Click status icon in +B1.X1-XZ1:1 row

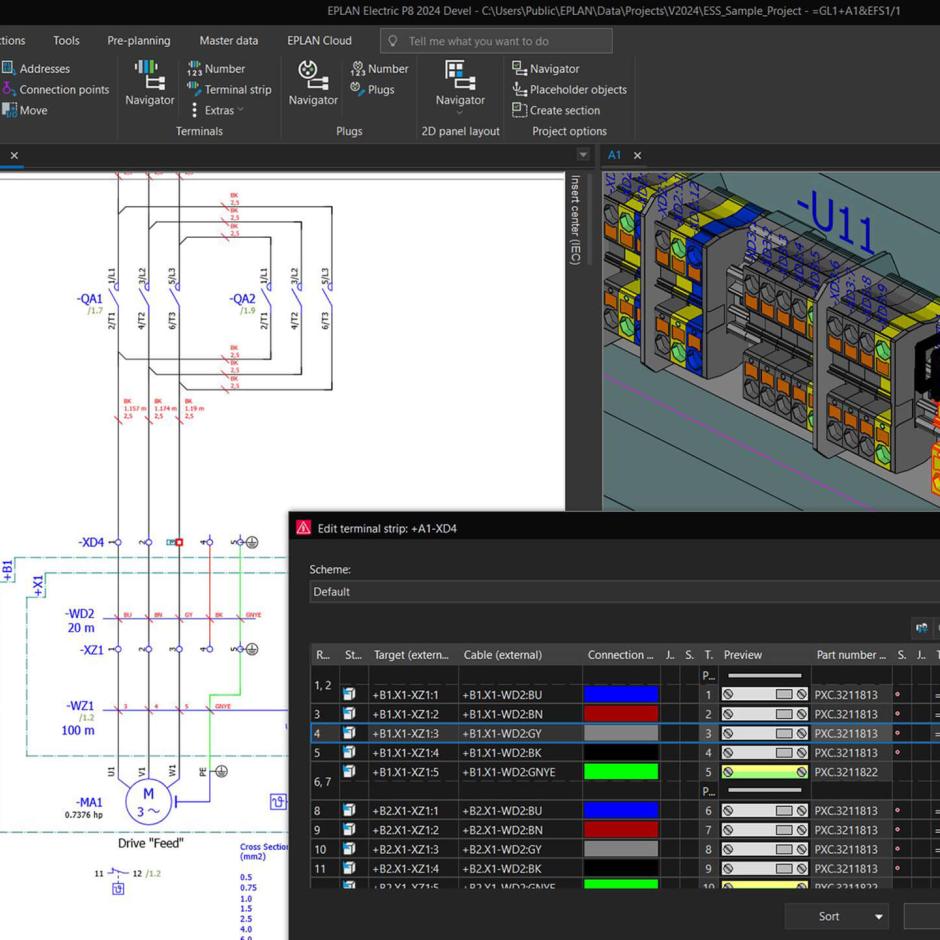[349, 694]
